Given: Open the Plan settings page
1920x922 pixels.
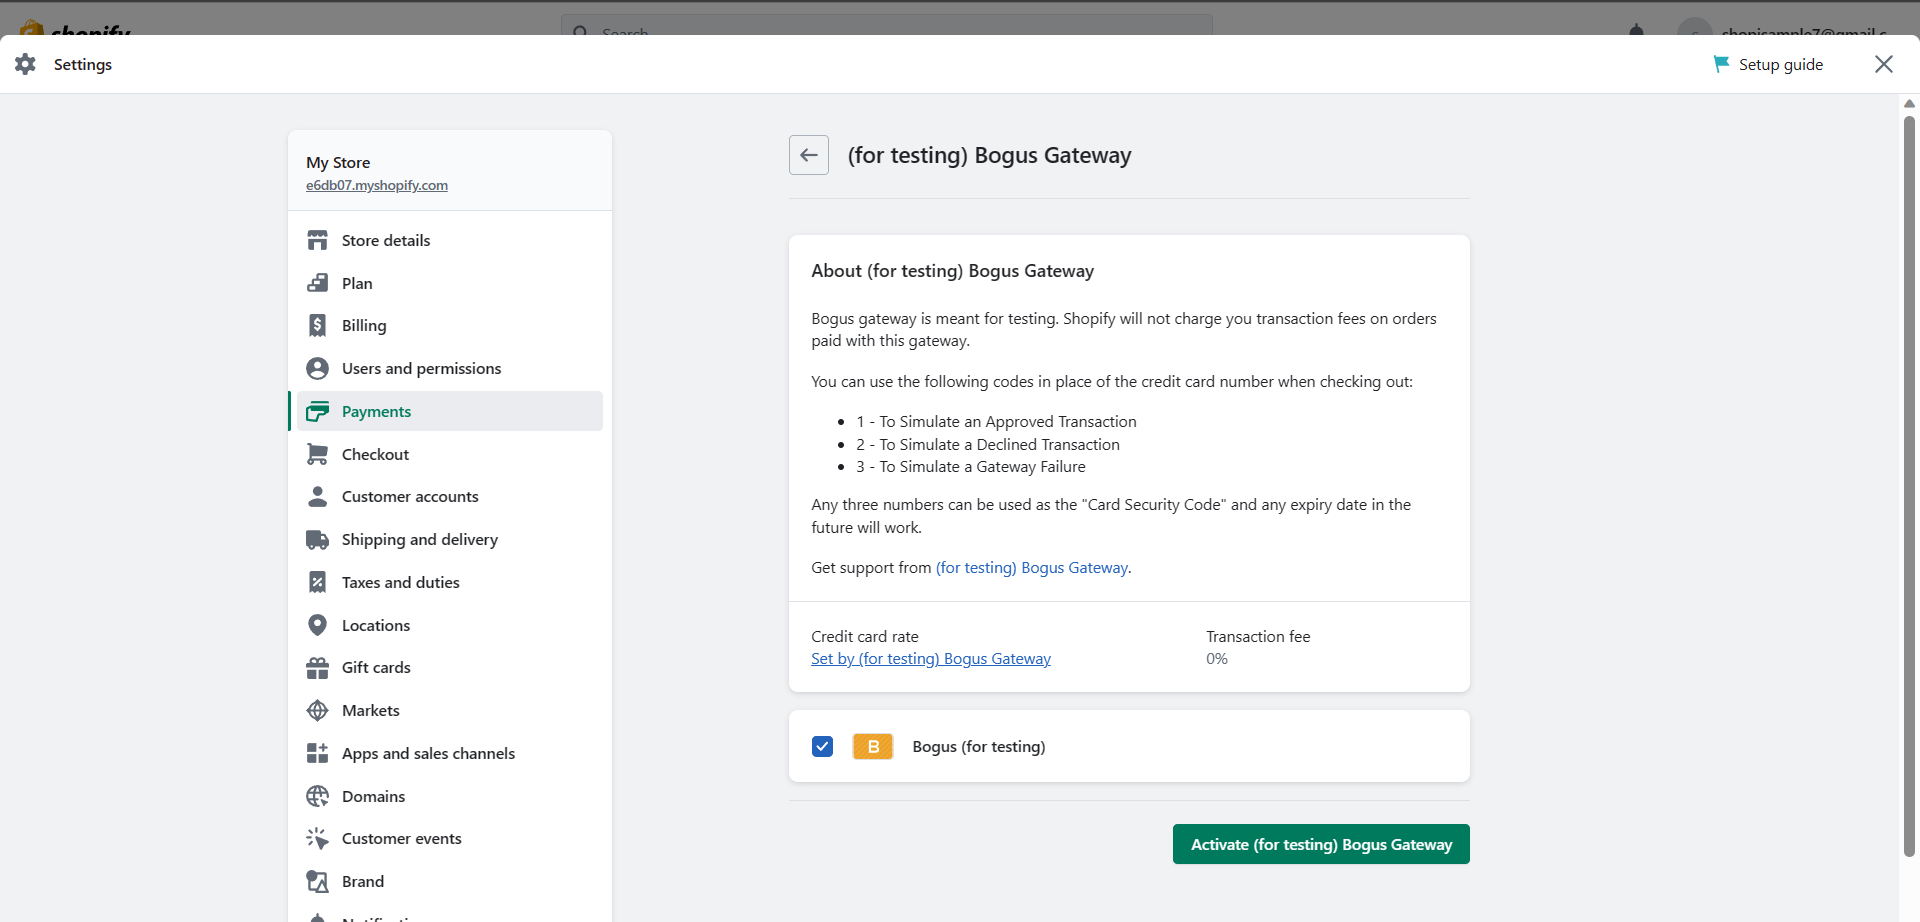Looking at the screenshot, I should coord(450,283).
